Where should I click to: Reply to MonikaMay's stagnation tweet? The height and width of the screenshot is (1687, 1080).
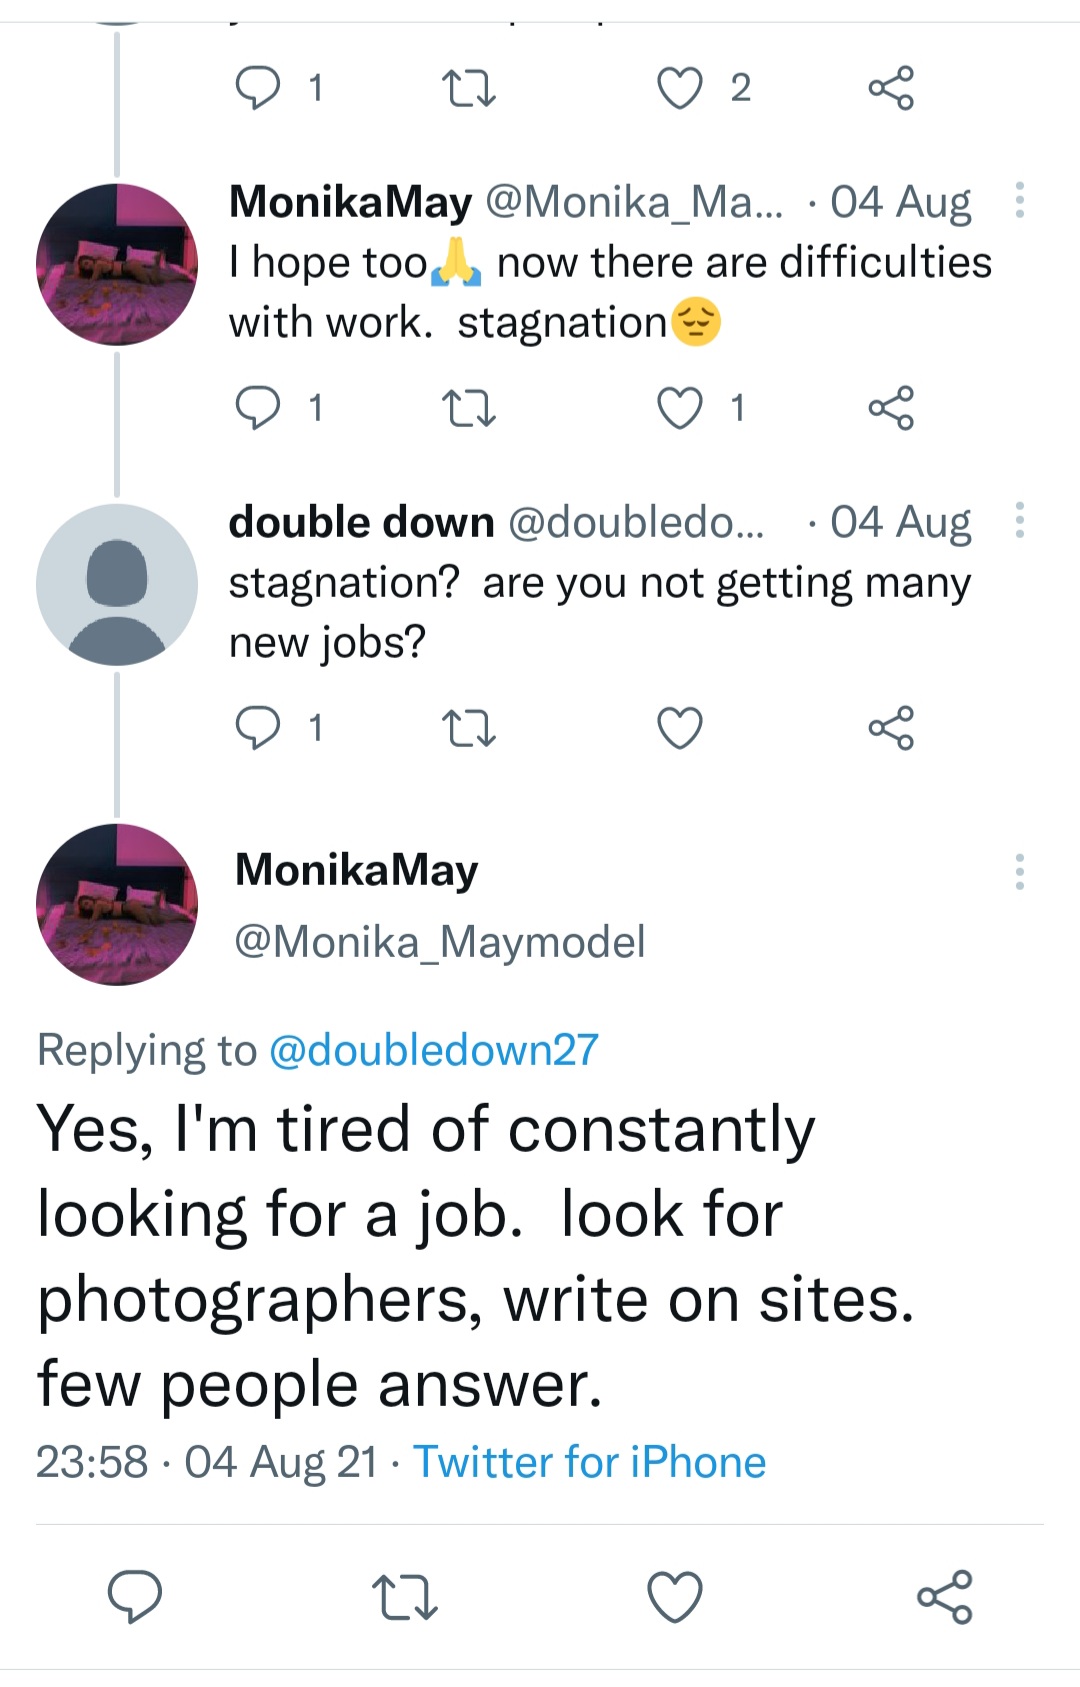[x=258, y=408]
